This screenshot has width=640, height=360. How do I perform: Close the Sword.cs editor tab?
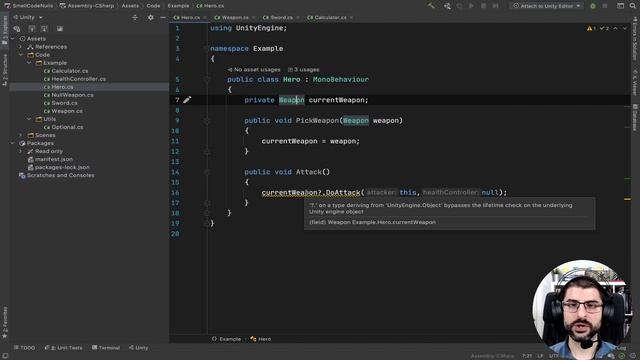click(298, 18)
